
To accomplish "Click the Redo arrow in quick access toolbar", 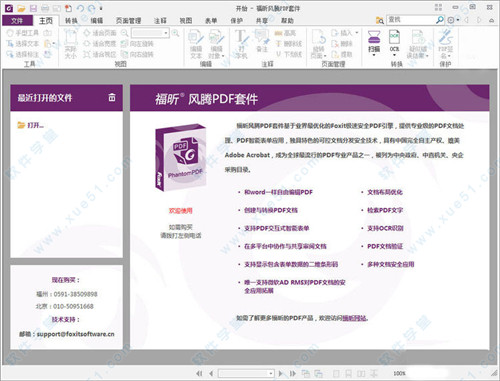I will 91,8.
